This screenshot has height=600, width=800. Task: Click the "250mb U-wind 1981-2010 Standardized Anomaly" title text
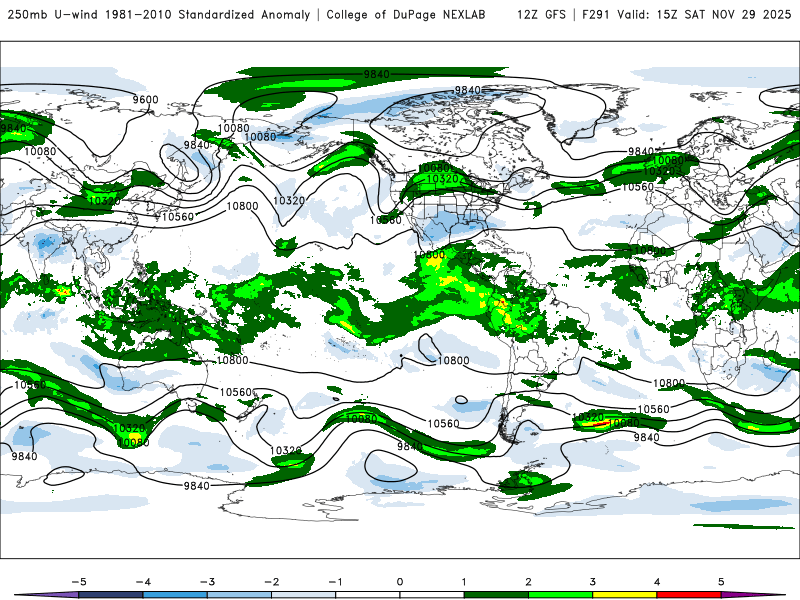159,15
